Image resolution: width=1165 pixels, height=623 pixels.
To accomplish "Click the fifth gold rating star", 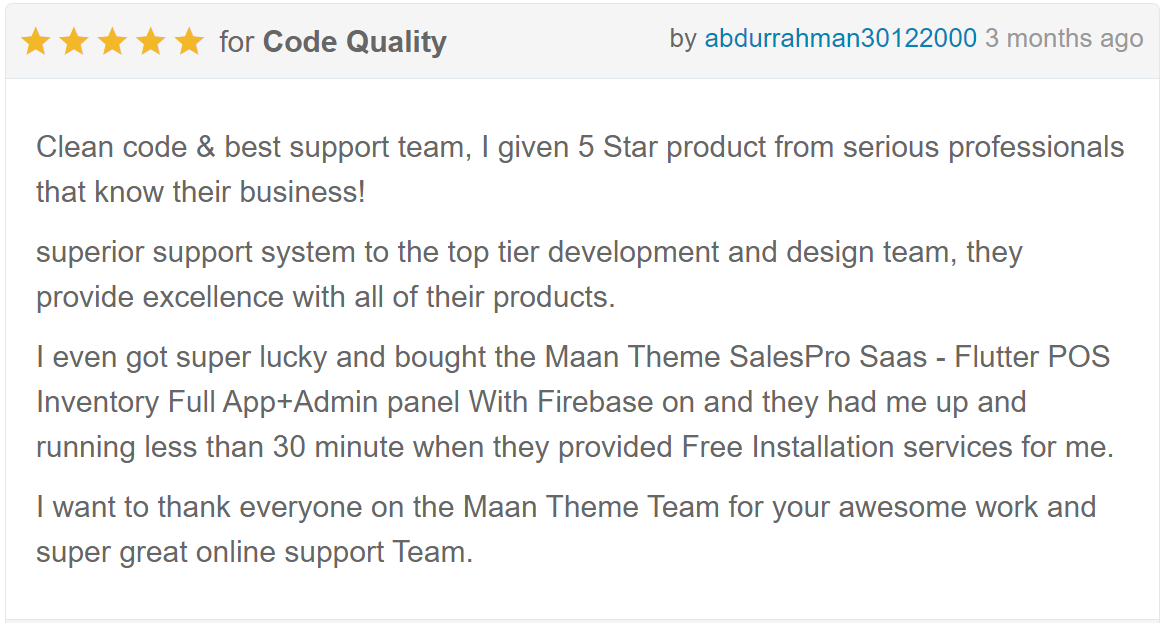I will point(189,42).
